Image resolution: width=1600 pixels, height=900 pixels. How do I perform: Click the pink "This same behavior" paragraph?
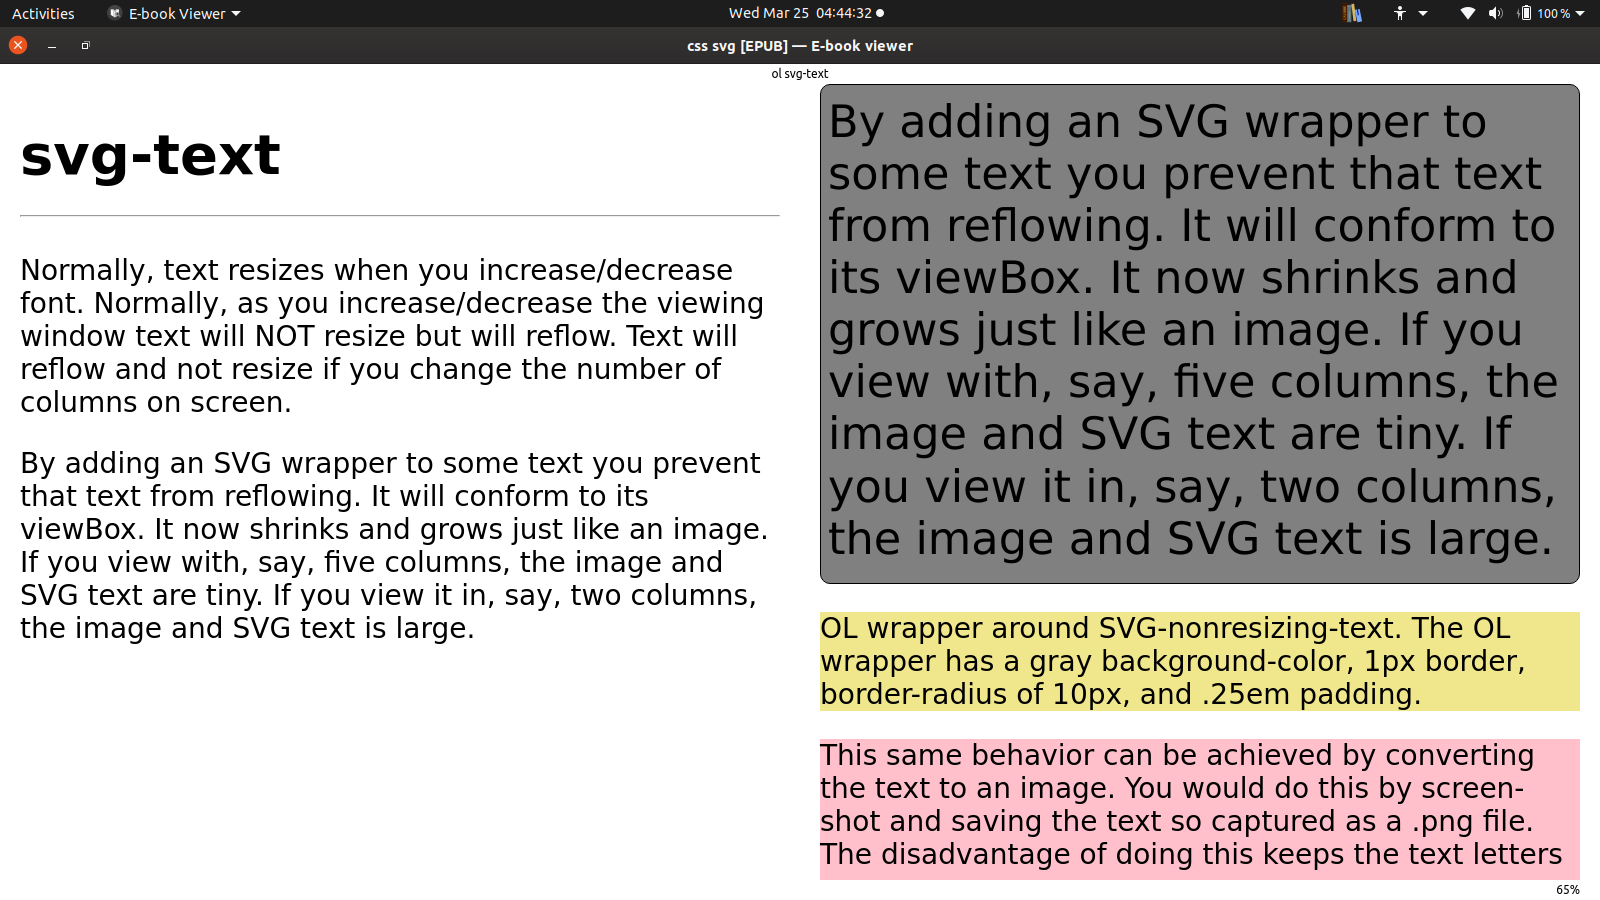[1200, 809]
